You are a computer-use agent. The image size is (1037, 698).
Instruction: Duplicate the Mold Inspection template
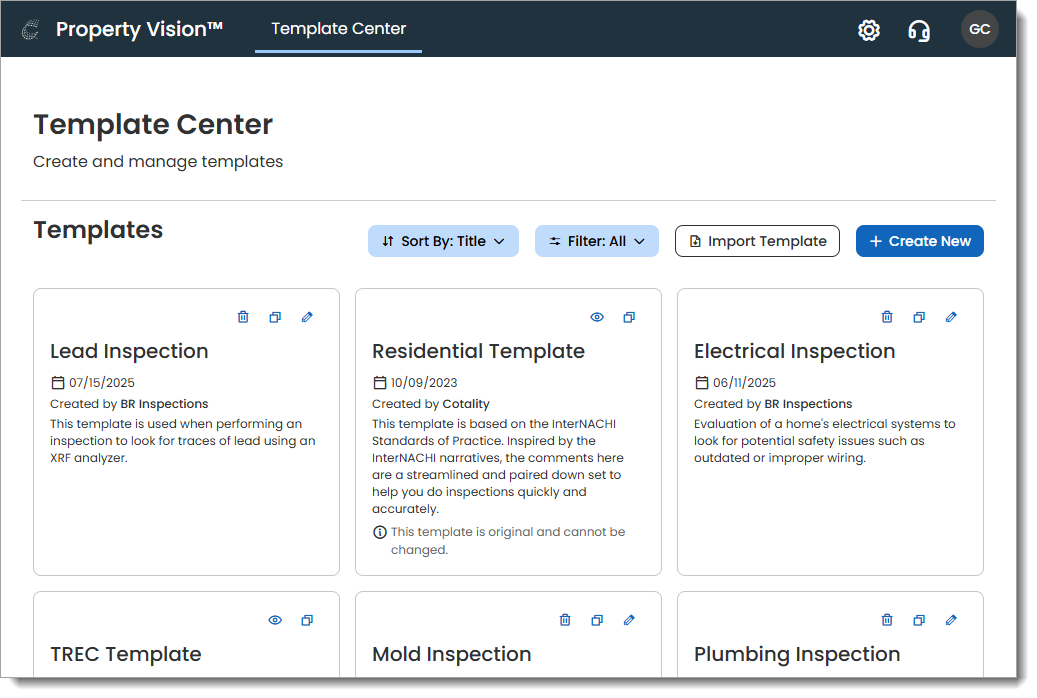click(x=597, y=620)
